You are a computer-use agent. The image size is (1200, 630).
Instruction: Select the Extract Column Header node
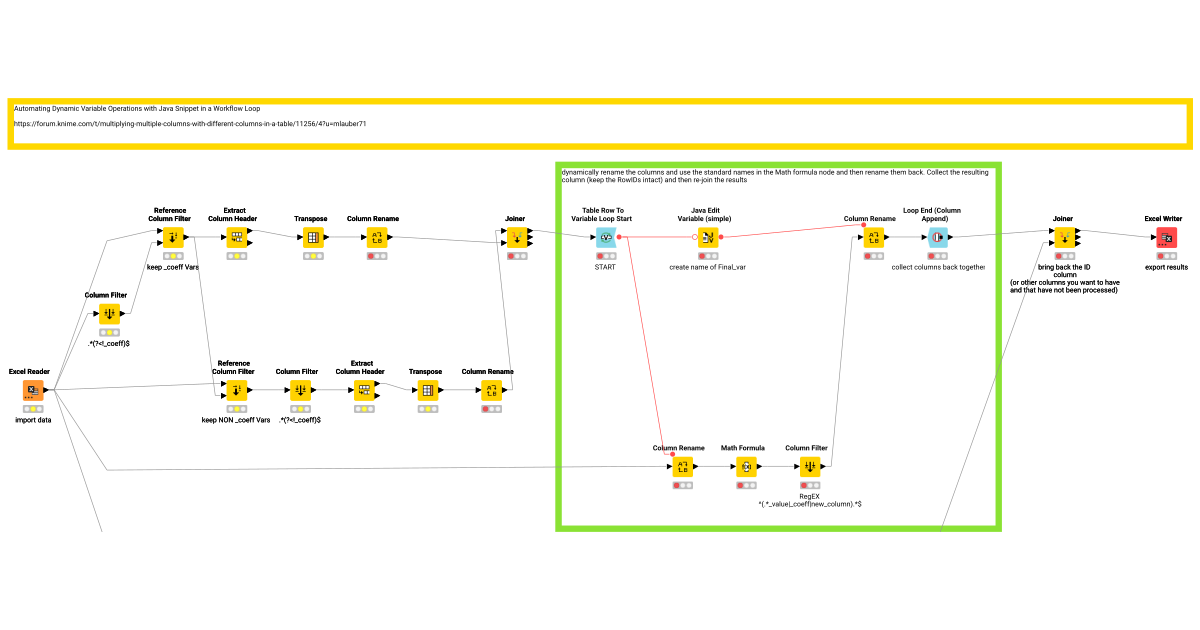[236, 238]
